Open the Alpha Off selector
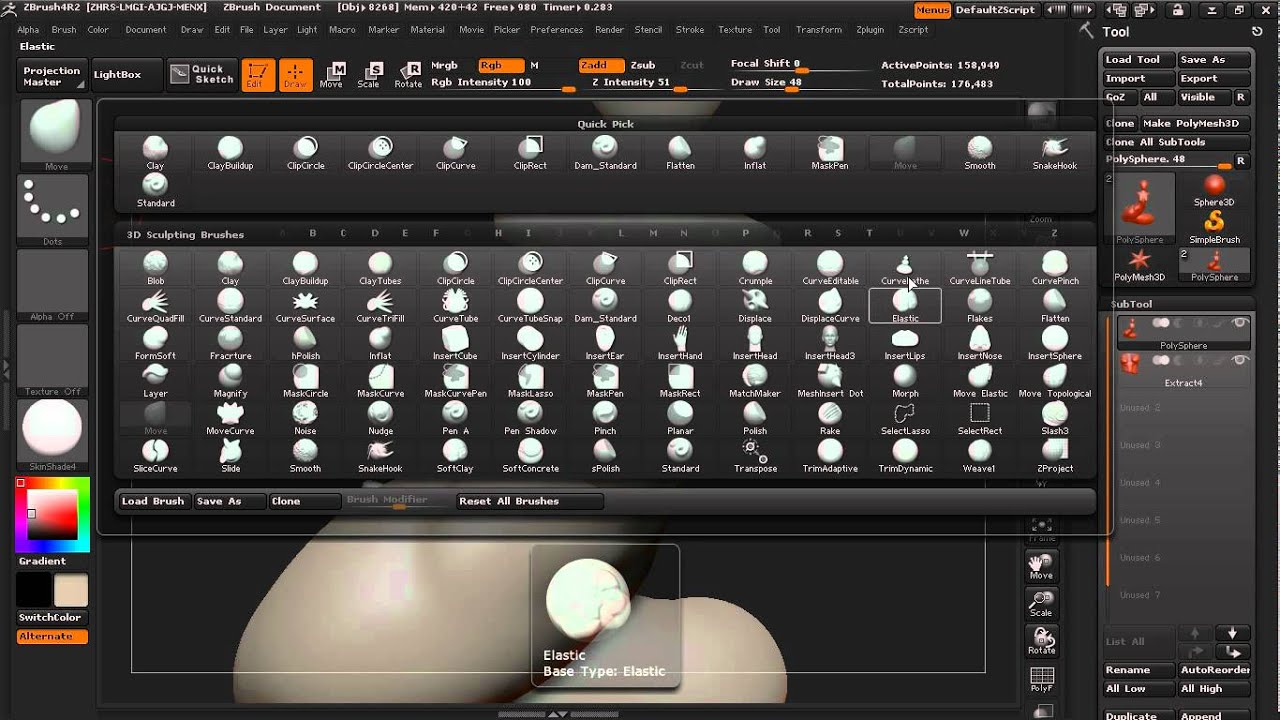 click(53, 285)
